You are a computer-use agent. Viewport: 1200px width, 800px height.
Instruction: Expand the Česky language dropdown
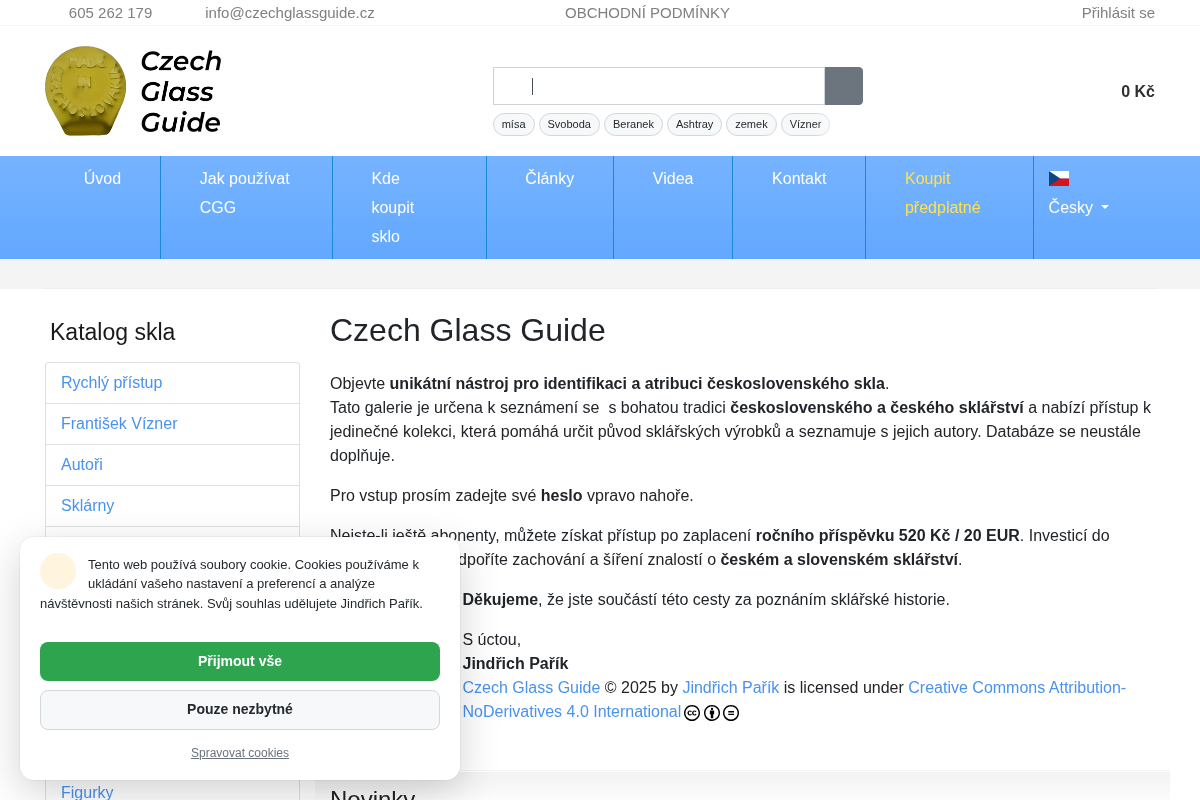[x=1078, y=207]
